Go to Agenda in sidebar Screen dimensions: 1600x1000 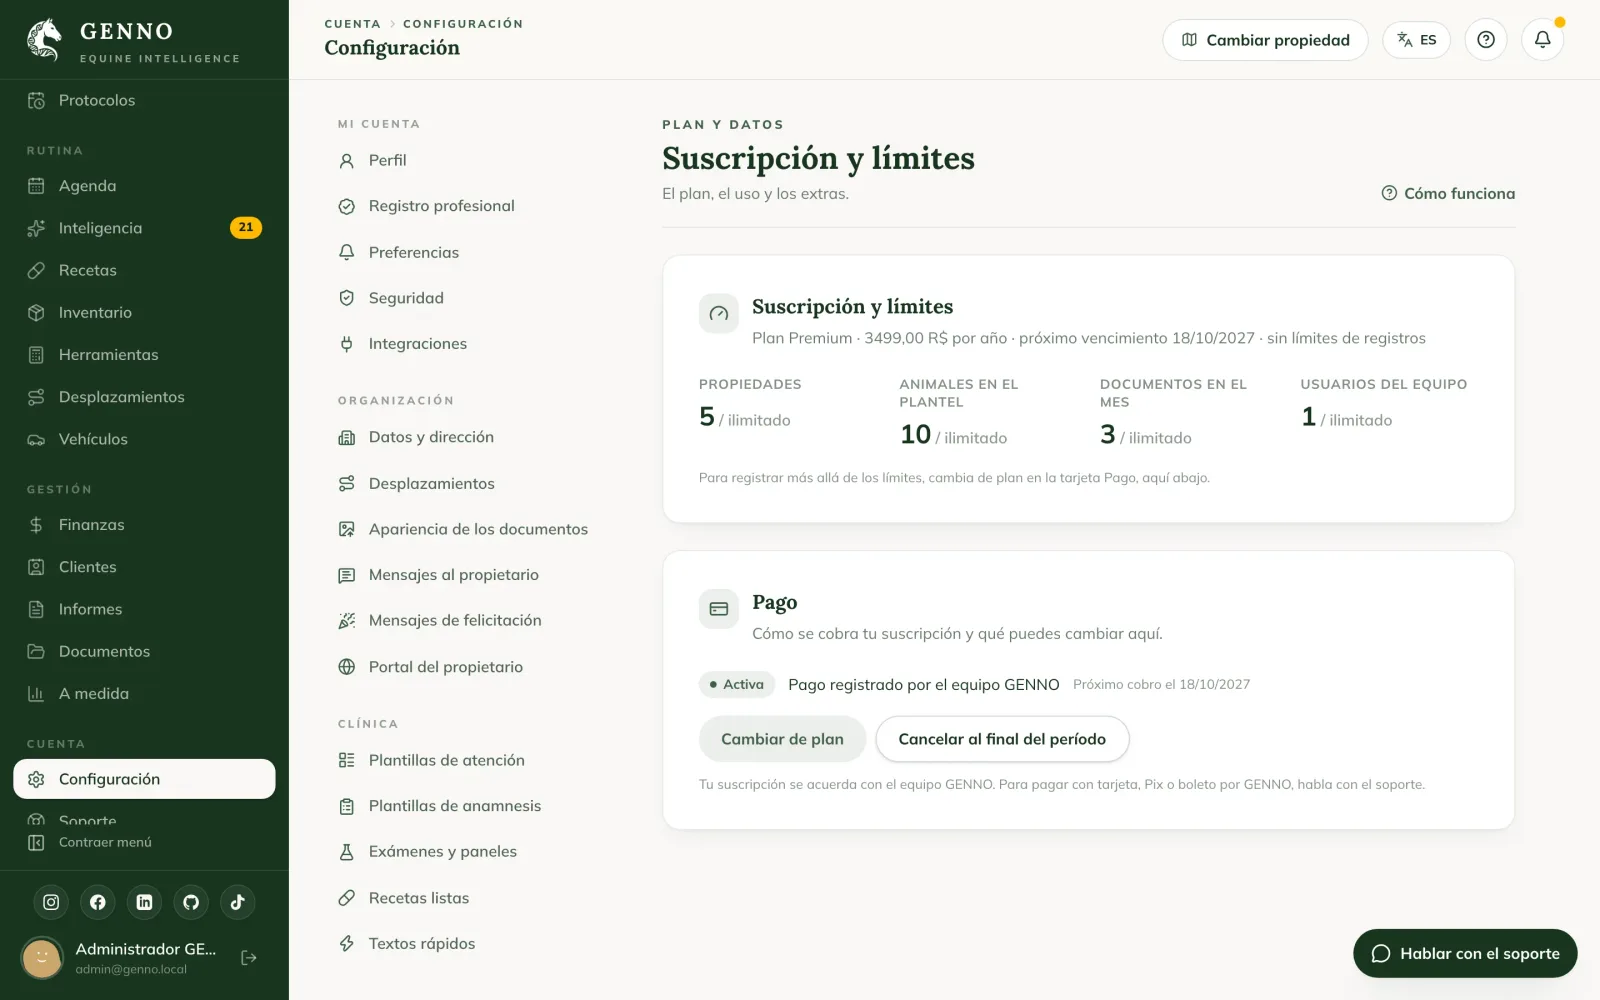point(144,186)
